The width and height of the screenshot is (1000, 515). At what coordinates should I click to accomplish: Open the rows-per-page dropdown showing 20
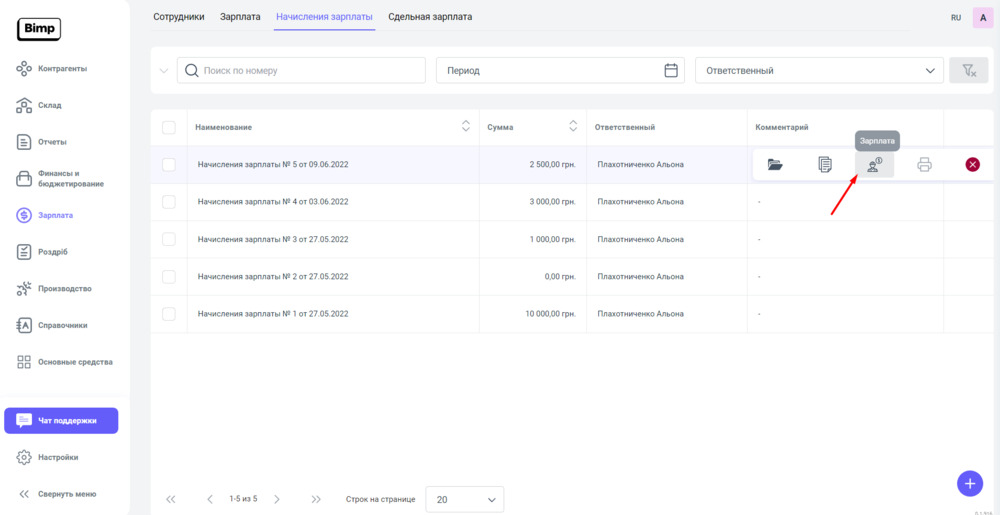464,499
